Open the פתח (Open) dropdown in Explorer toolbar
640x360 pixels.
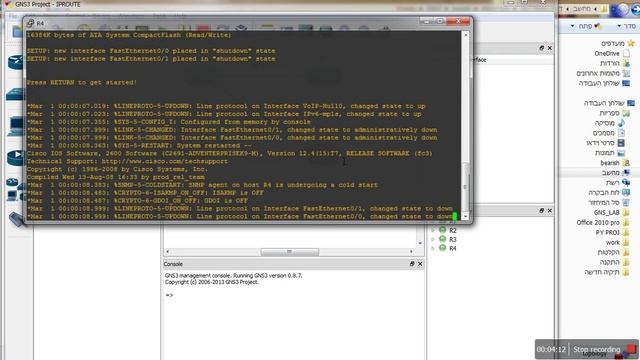(x=586, y=26)
